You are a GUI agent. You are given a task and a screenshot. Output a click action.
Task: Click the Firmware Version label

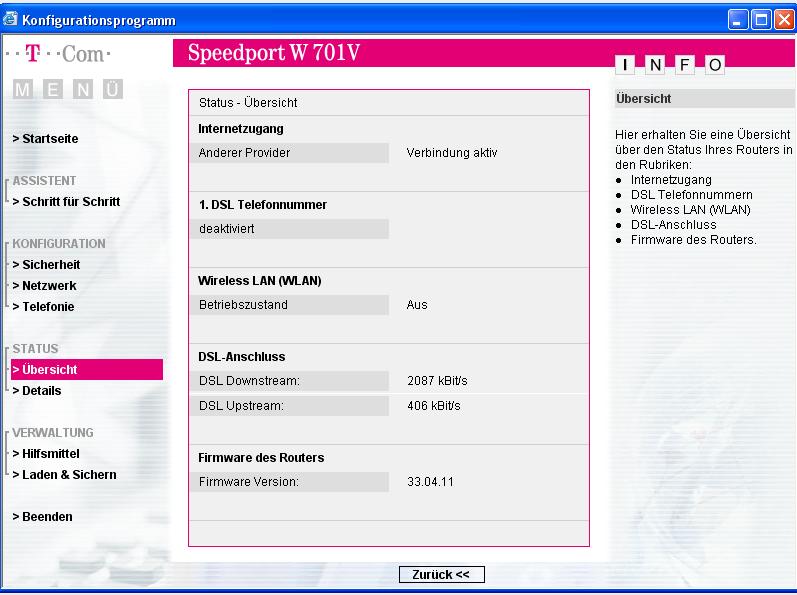pyautogui.click(x=249, y=482)
